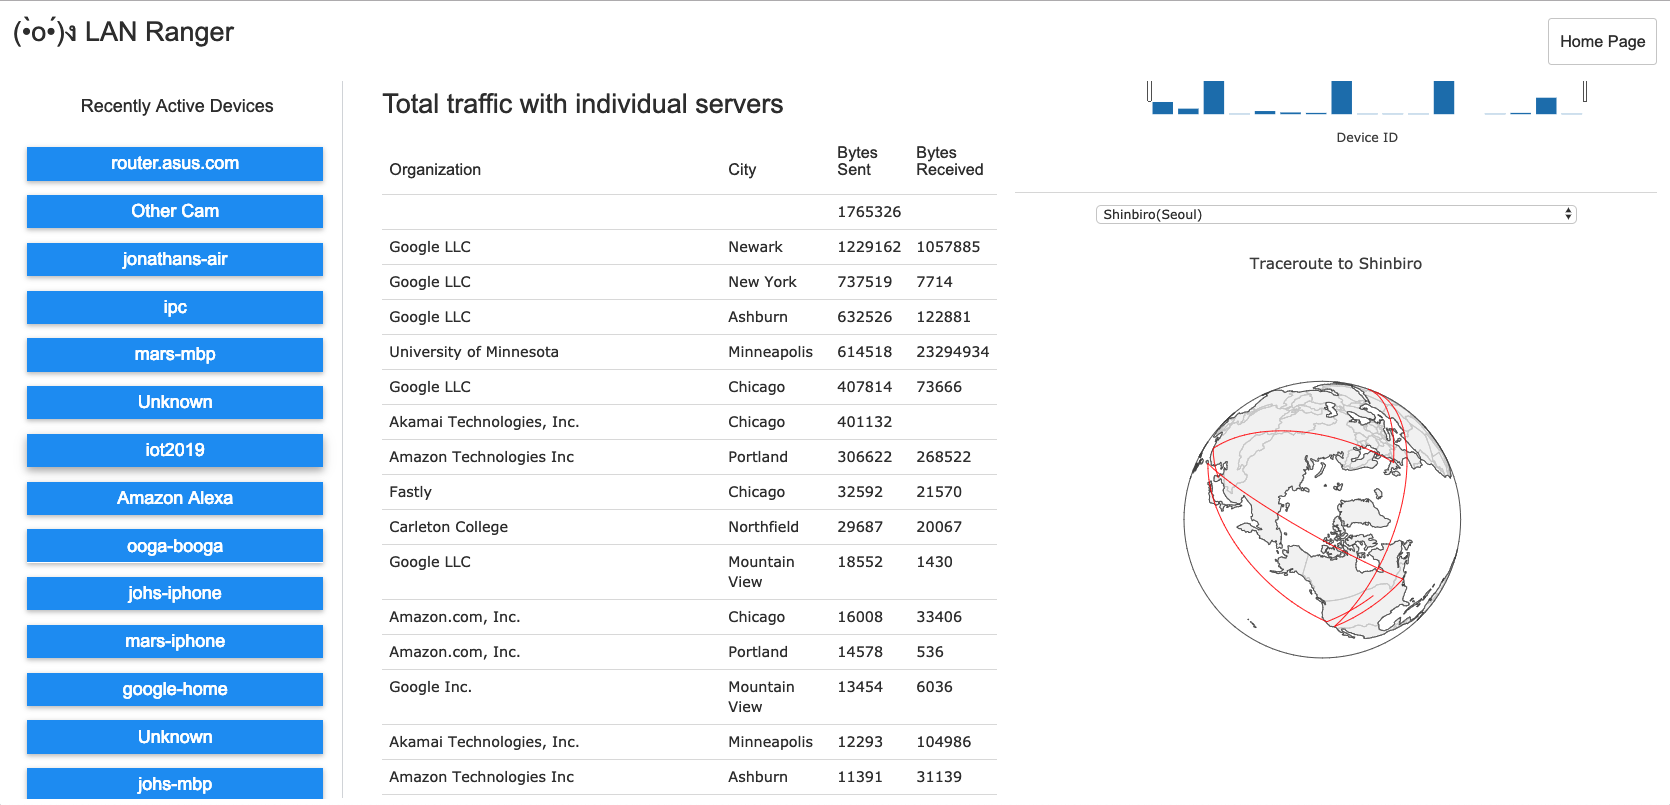
Task: Click the right brush handle on chart
Action: [1585, 91]
